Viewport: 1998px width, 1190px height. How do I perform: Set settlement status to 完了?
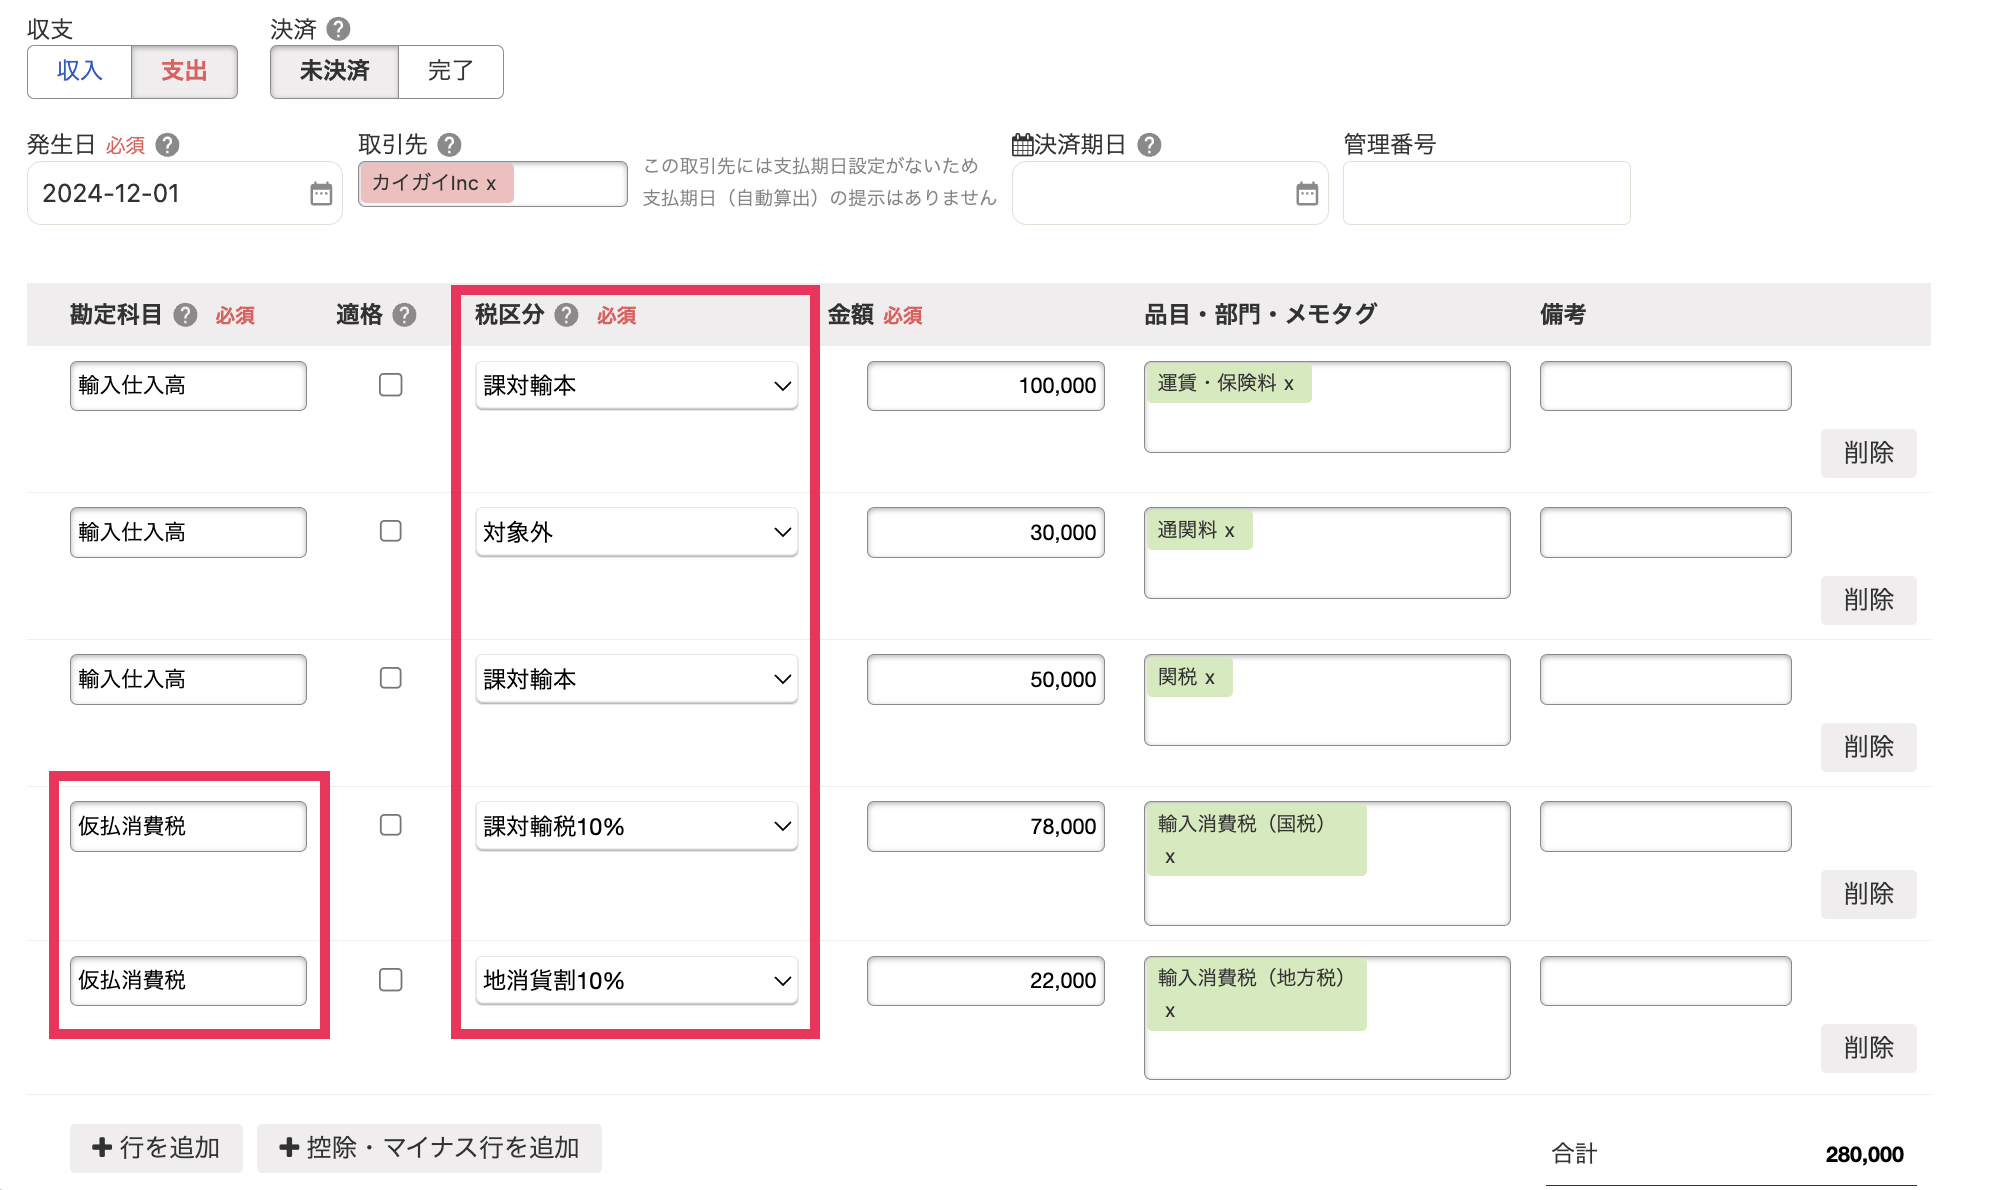[x=450, y=71]
